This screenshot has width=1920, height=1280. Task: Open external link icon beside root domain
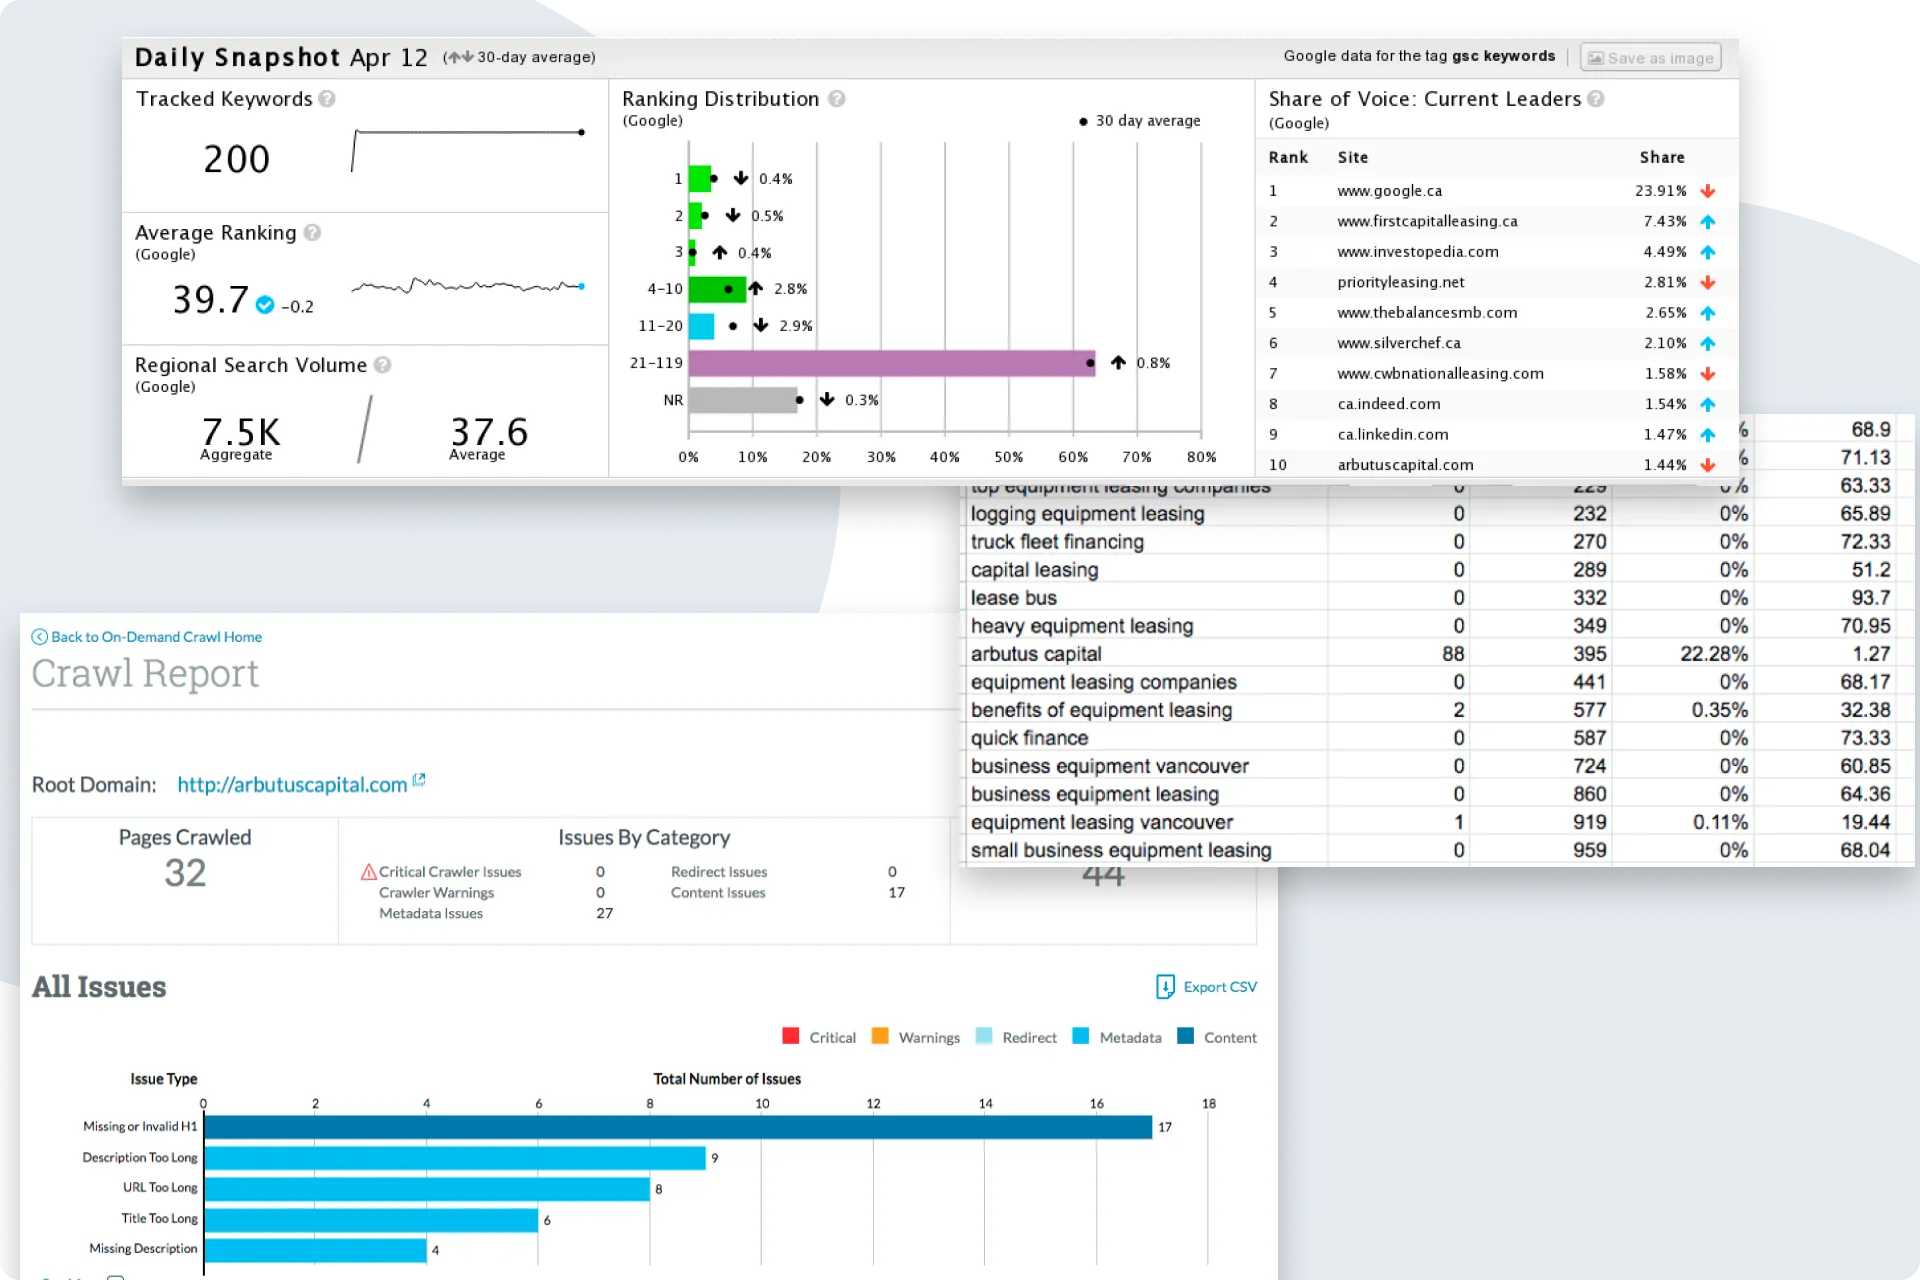[x=419, y=781]
